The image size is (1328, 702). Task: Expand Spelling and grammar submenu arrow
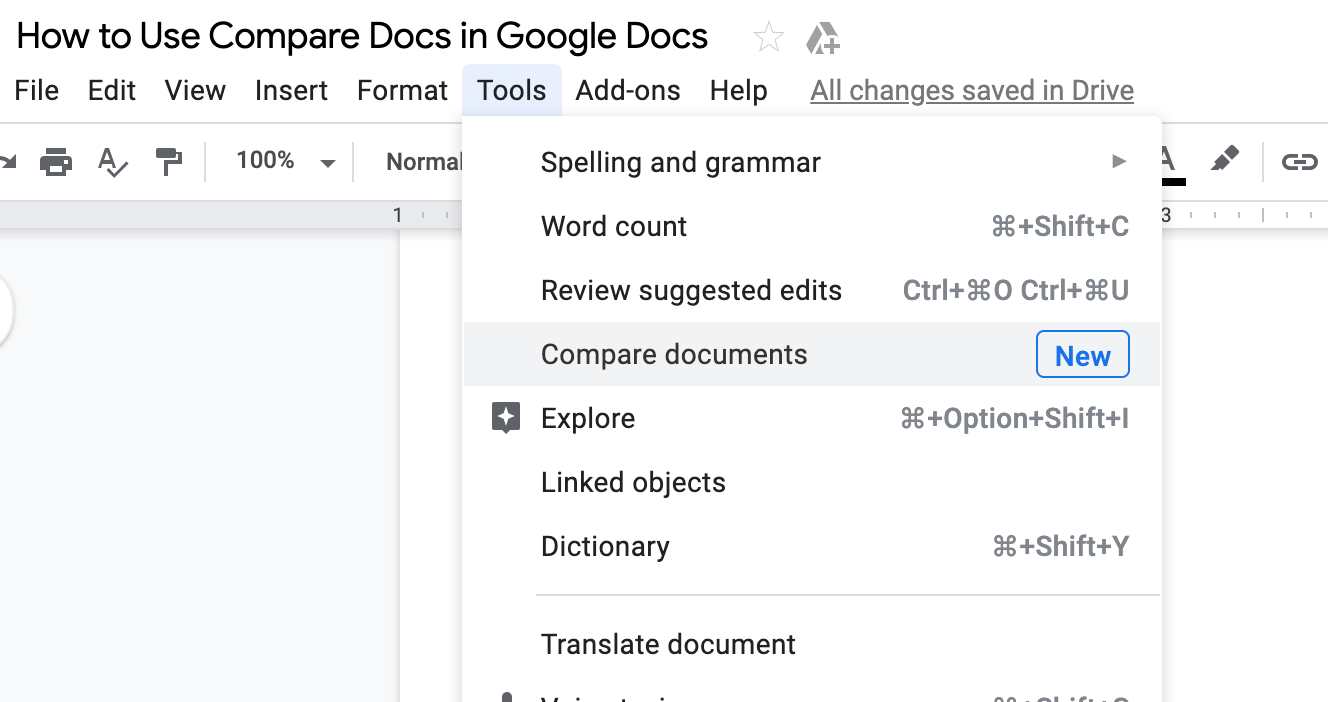click(x=1119, y=161)
